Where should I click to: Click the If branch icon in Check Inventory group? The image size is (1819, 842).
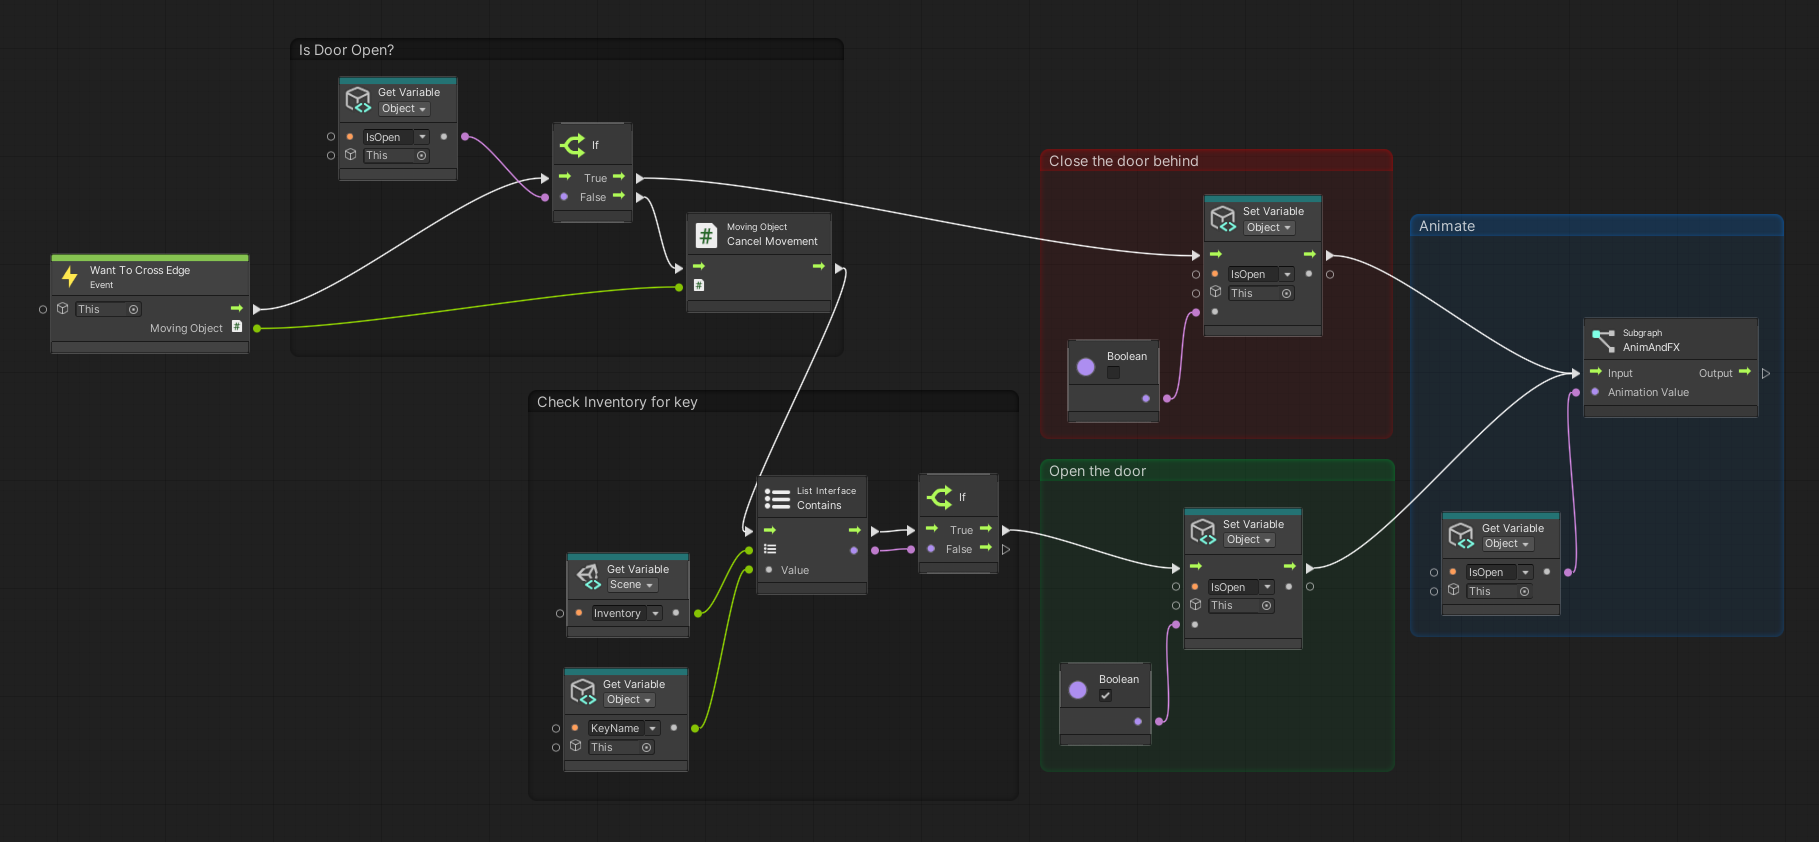[x=940, y=497]
